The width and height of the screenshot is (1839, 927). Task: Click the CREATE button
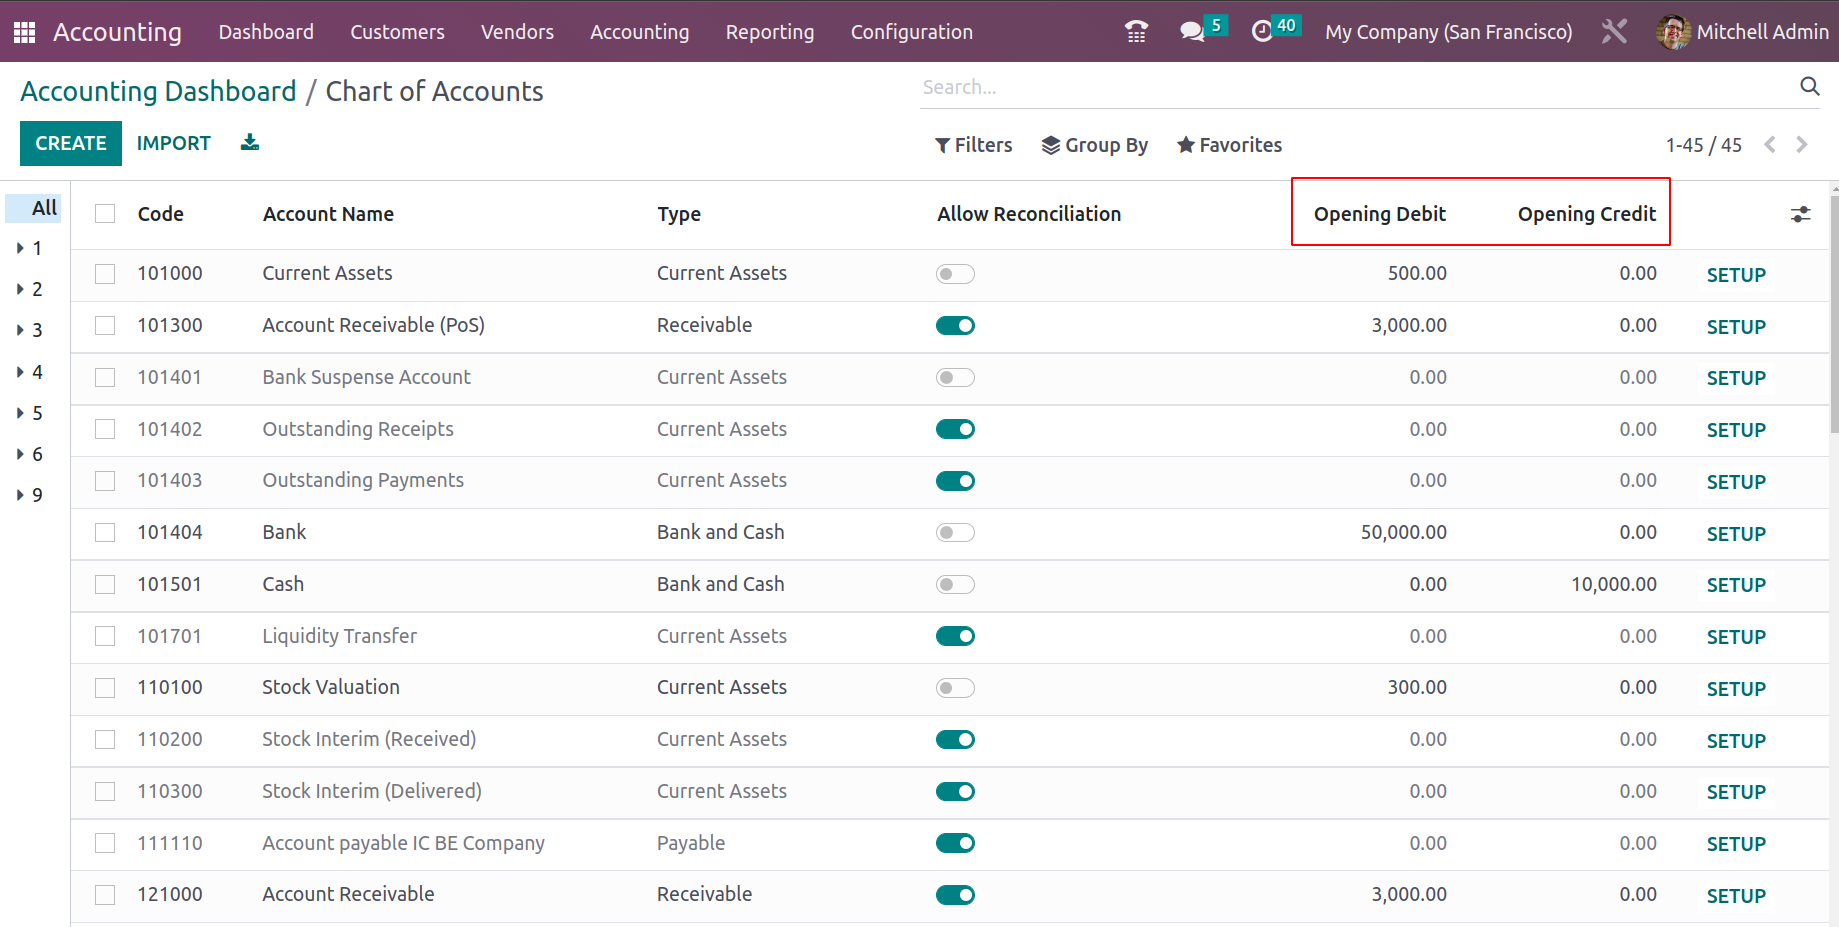[x=71, y=143]
